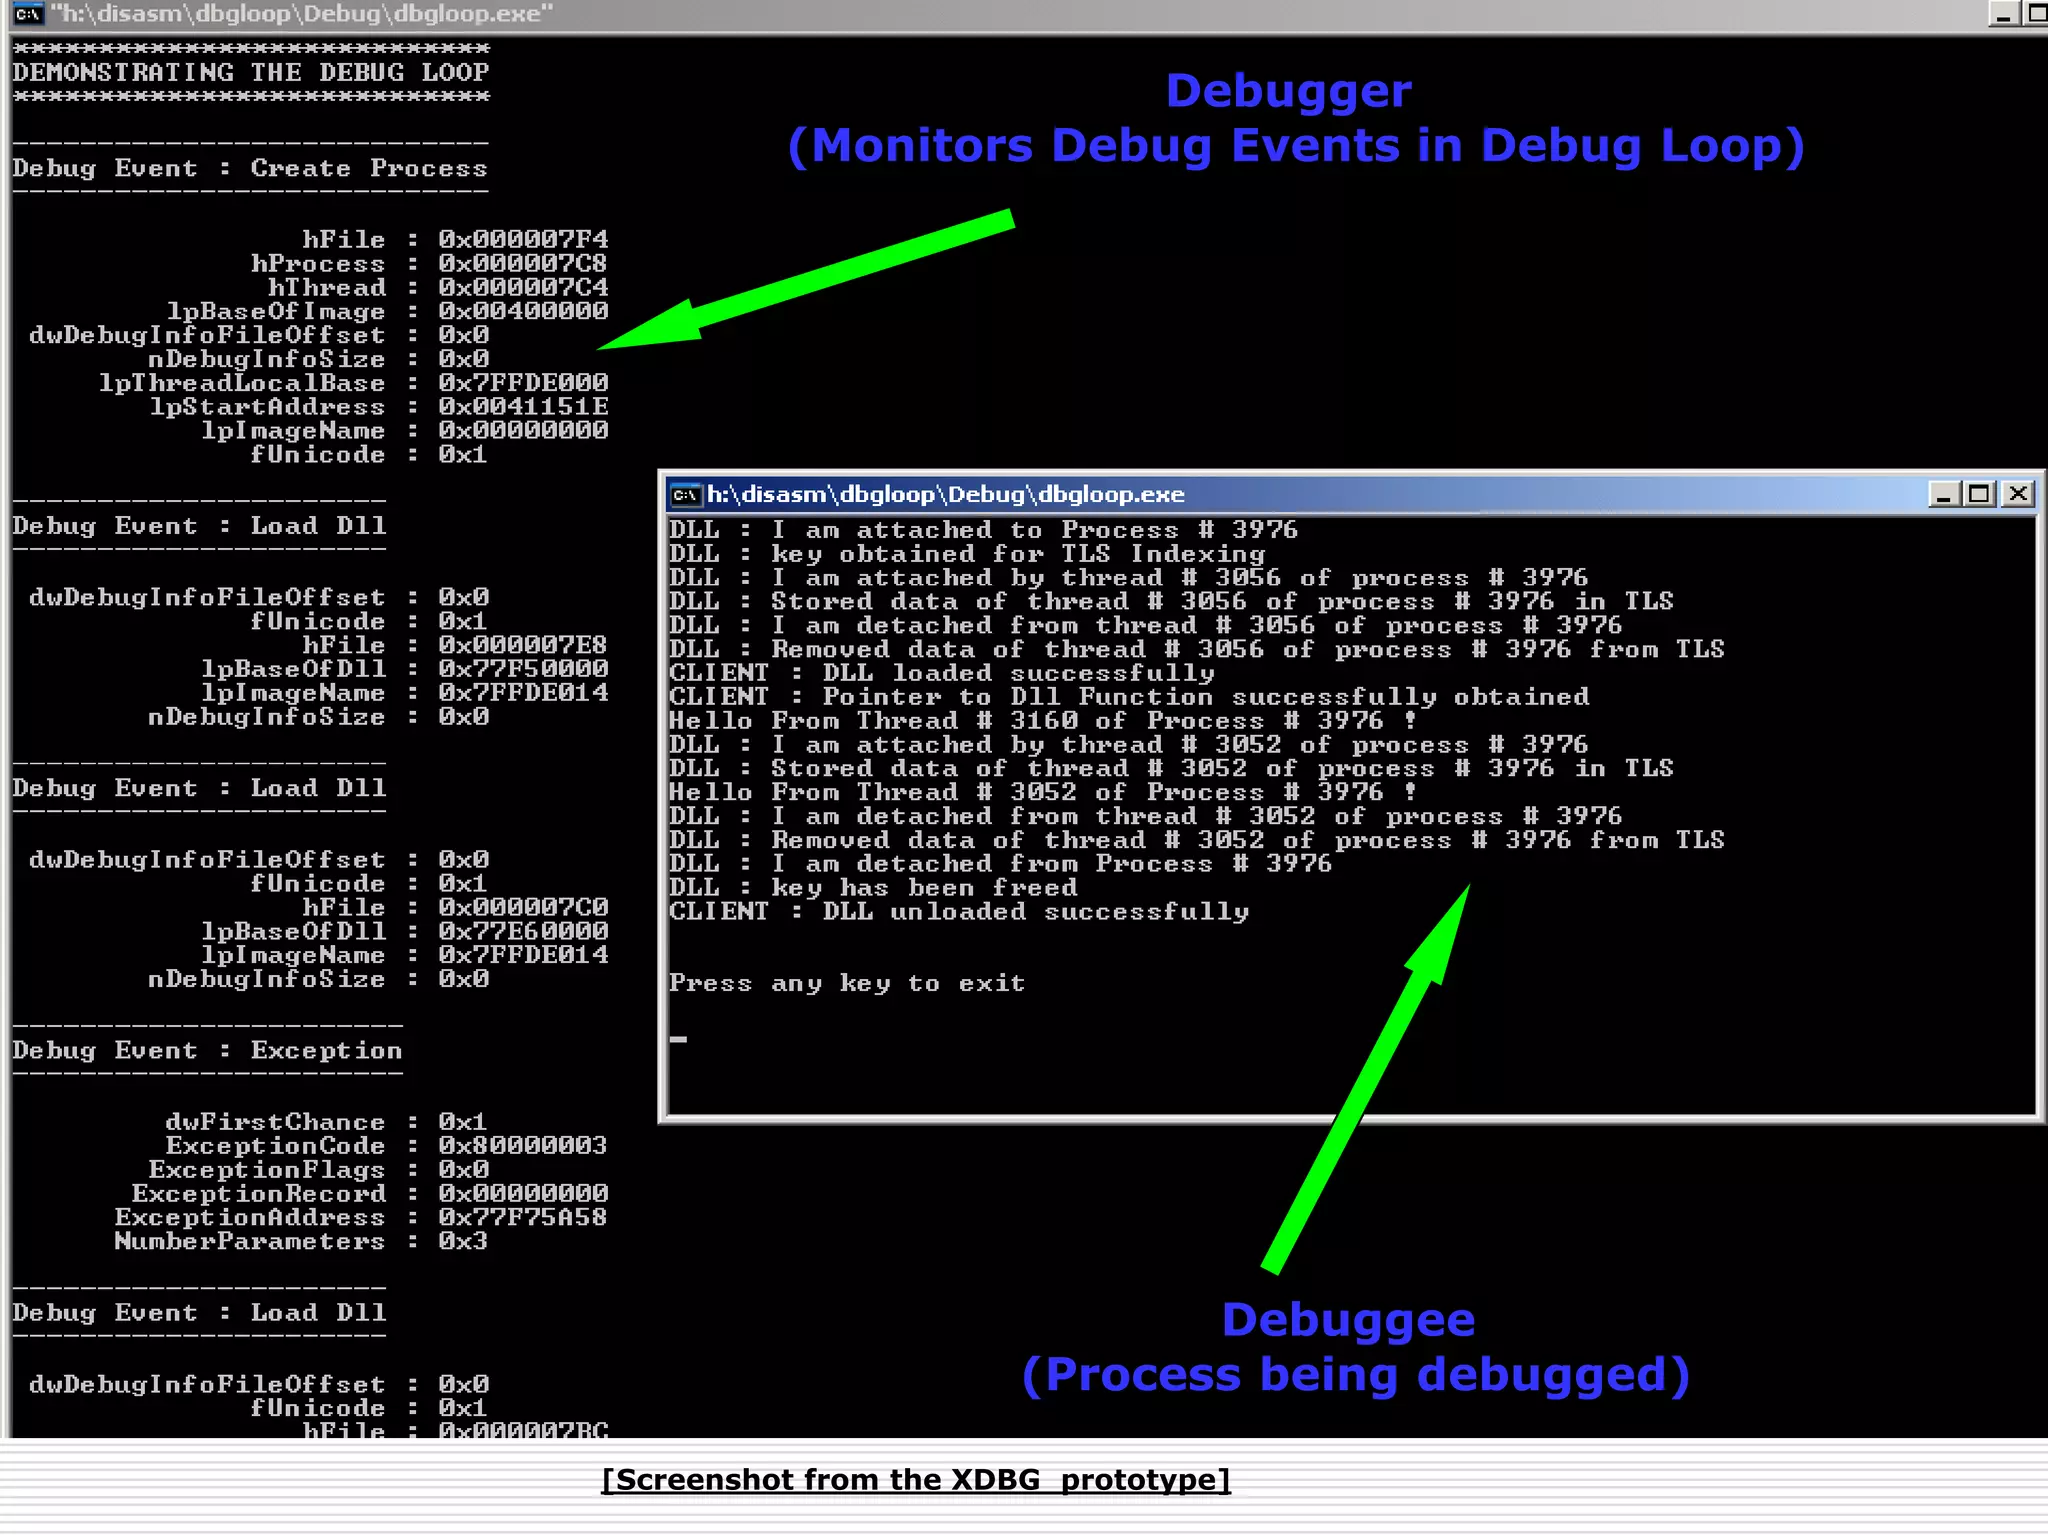
Task: Click the 'DEMONSTRATING THE DEBUG LOOP' heading
Action: tap(251, 73)
